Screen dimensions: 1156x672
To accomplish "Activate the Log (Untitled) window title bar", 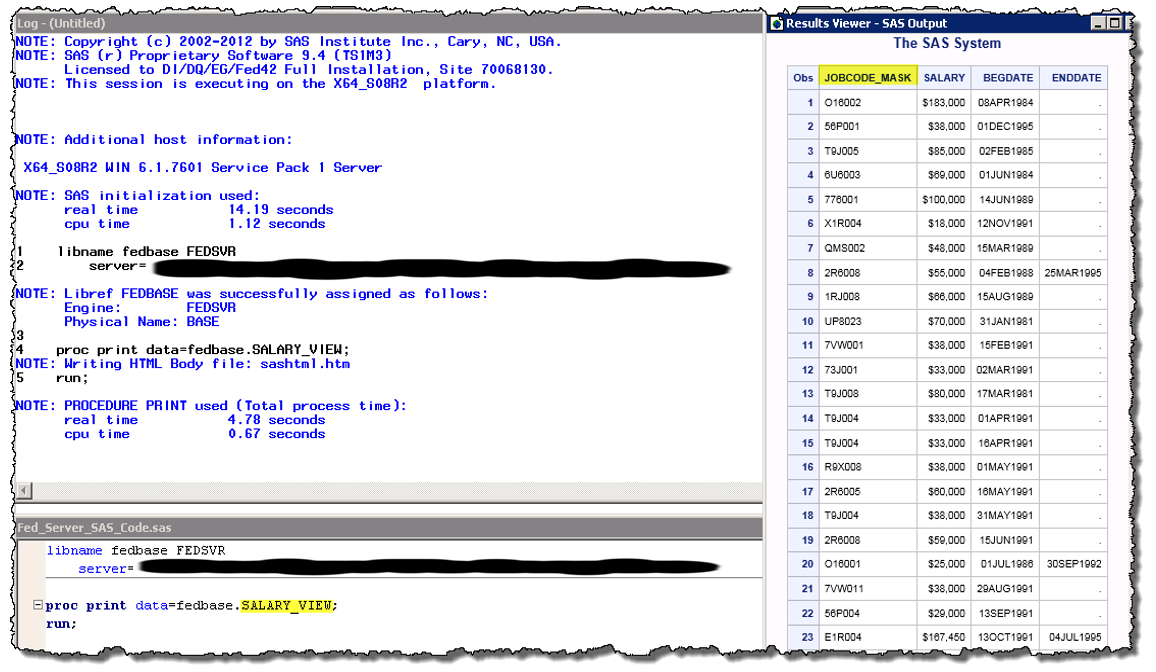I will [200, 23].
